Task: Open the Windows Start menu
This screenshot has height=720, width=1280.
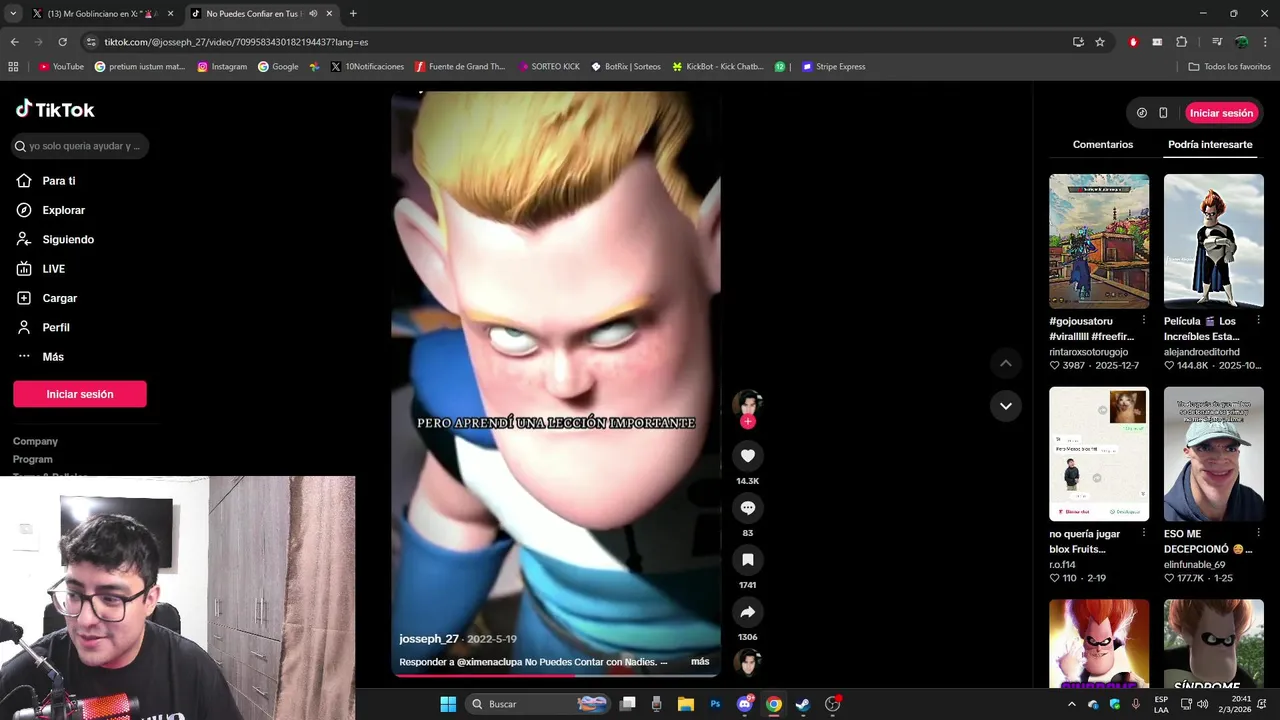Action: click(x=448, y=704)
